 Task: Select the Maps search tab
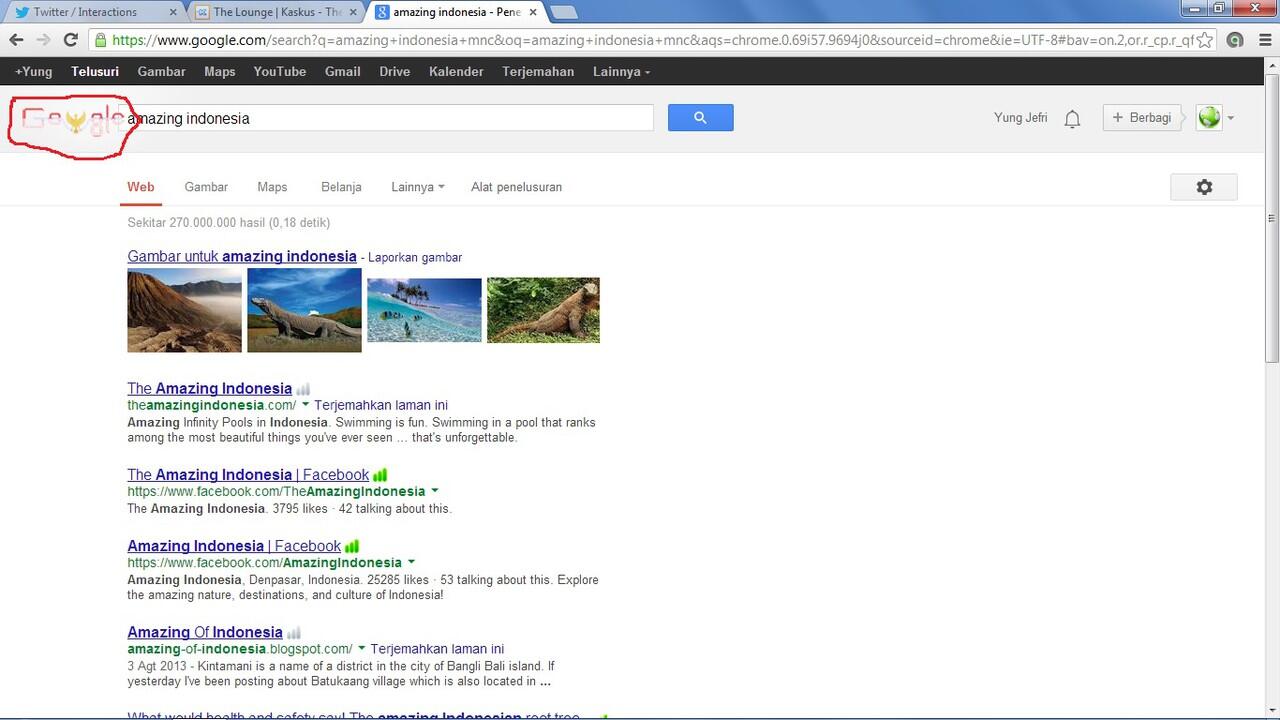pos(272,187)
